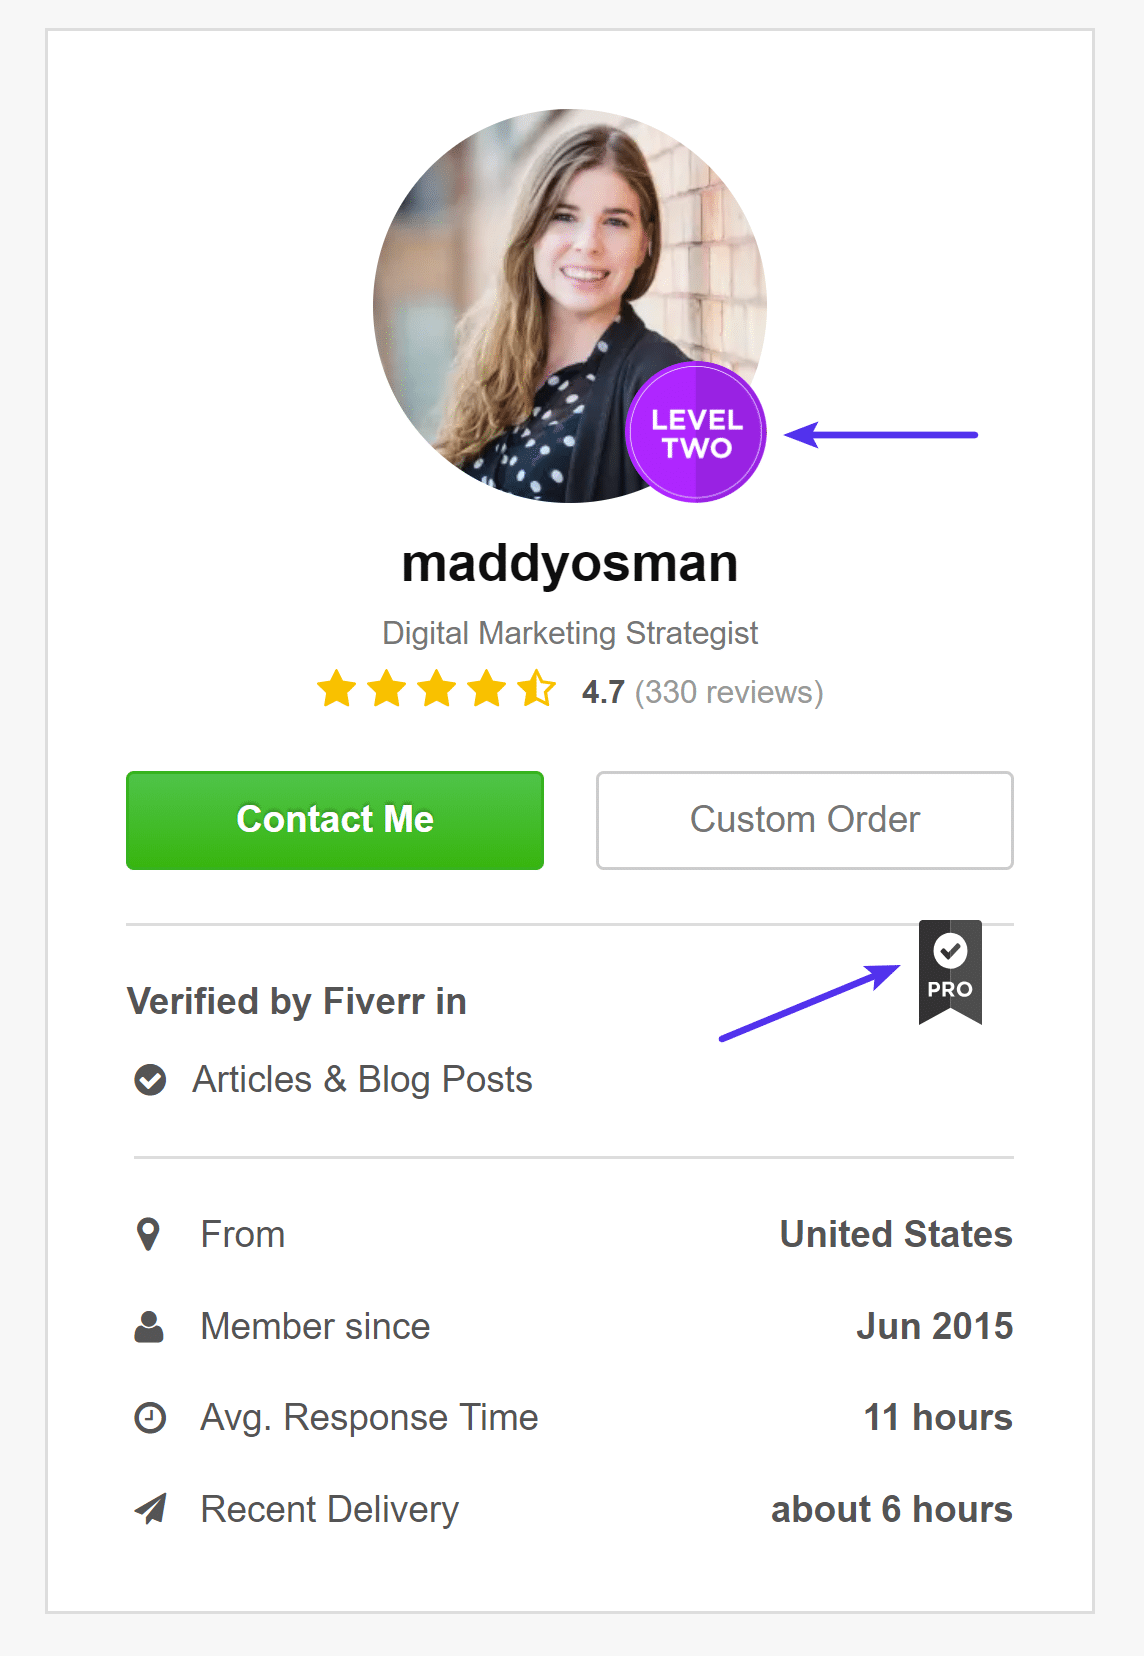The image size is (1144, 1656).
Task: Click the location pin icon next to From
Action: click(149, 1234)
